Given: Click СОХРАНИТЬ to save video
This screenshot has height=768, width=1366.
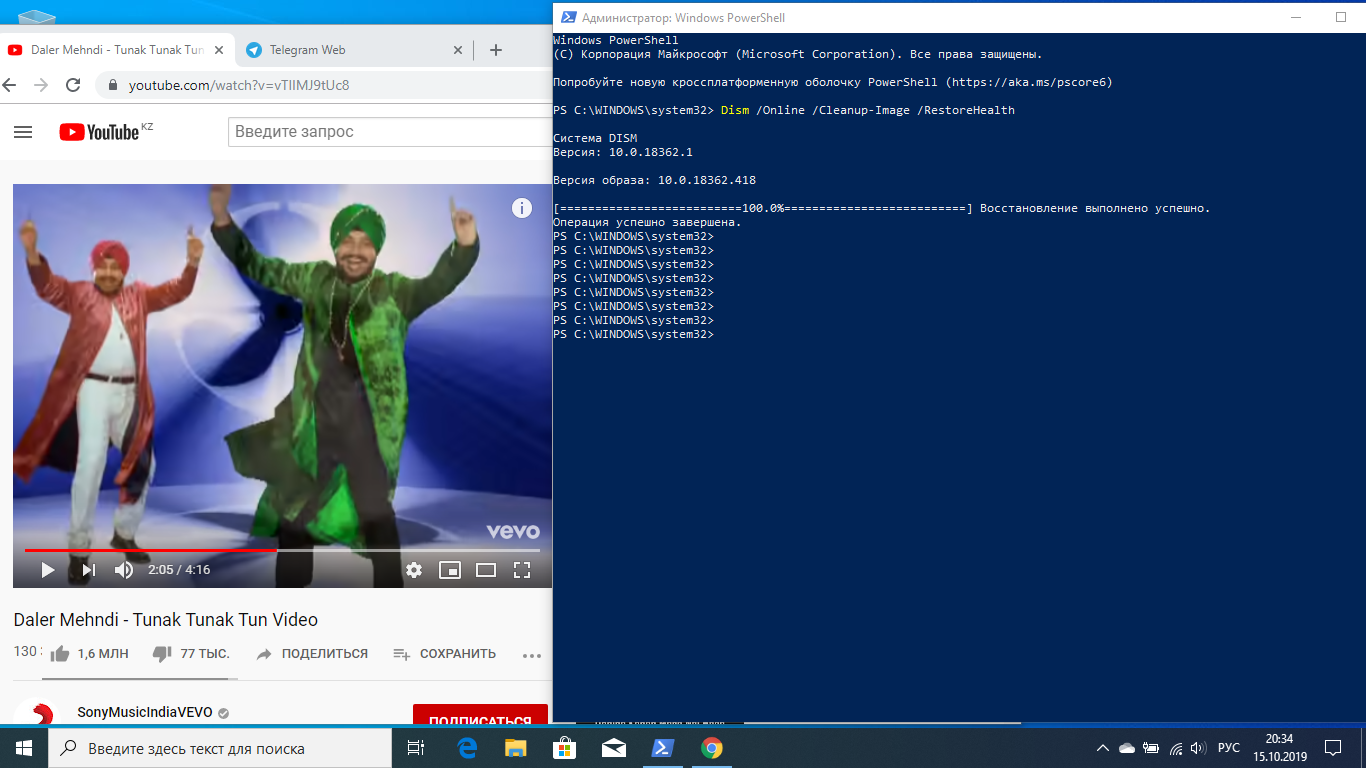Looking at the screenshot, I should 444,654.
